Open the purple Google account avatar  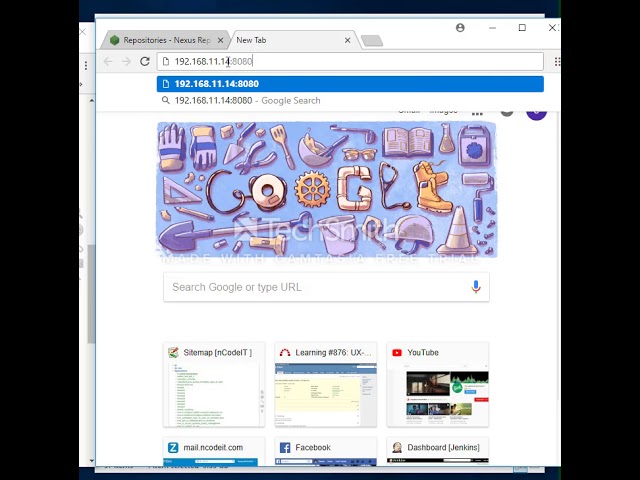point(536,115)
